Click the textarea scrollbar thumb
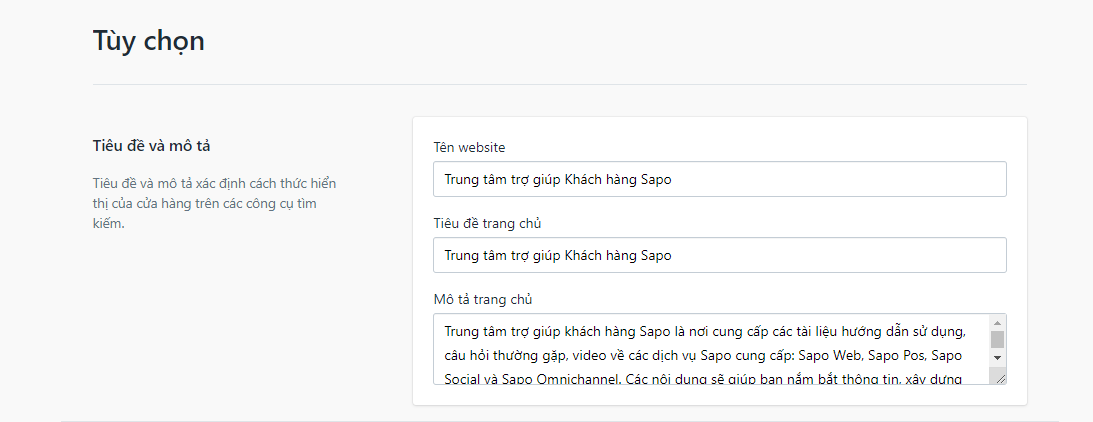1093x422 pixels. (998, 340)
